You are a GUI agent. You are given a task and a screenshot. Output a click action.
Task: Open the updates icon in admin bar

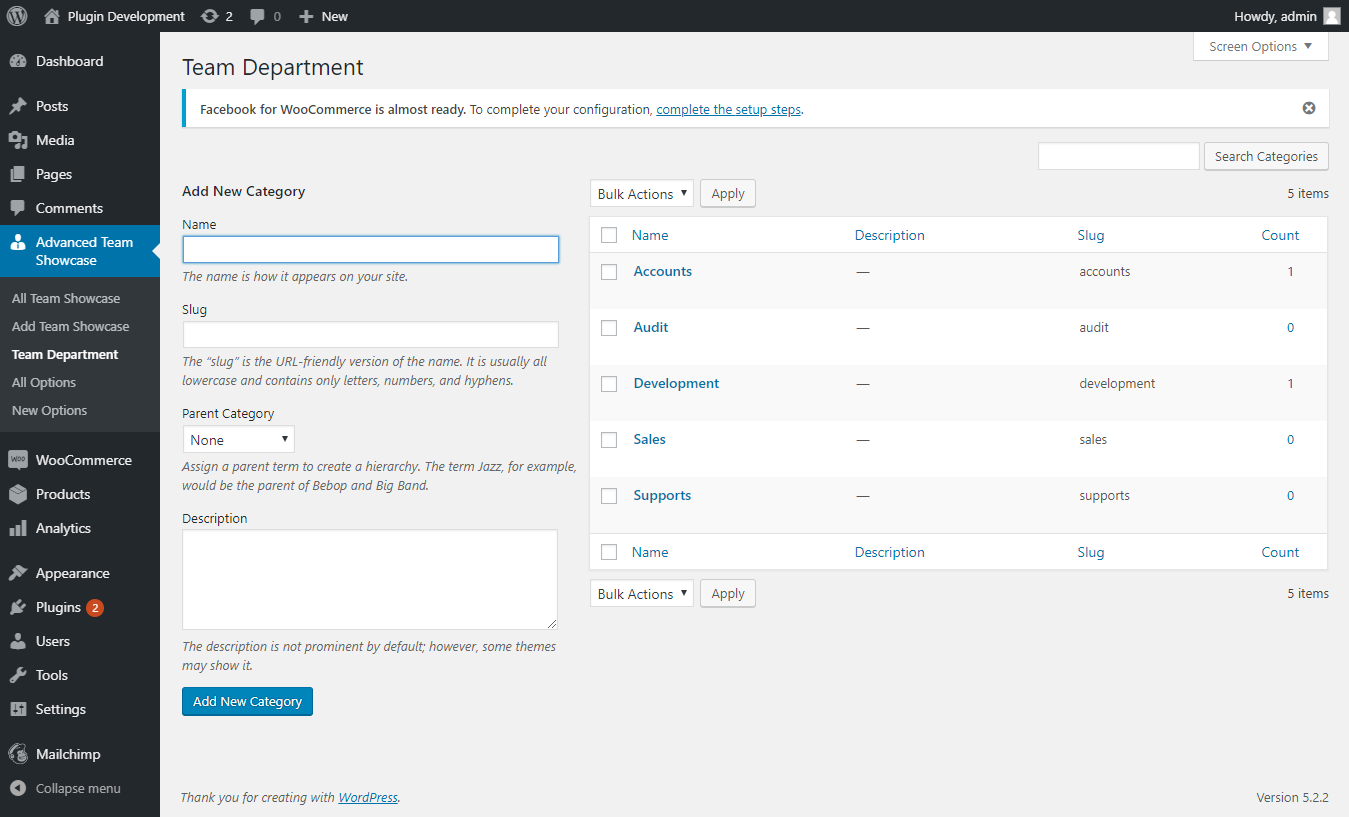209,16
